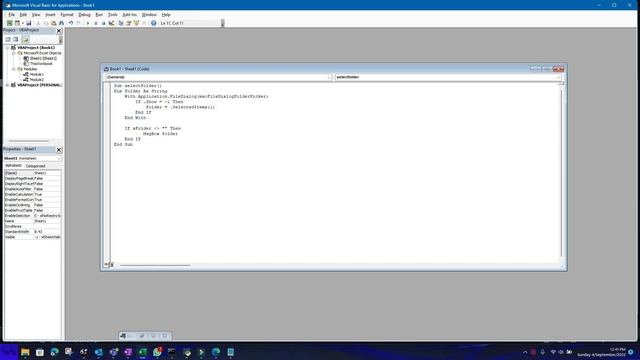Image resolution: width=640 pixels, height=360 pixels.
Task: Open the Add-Ins menu
Action: coord(129,15)
